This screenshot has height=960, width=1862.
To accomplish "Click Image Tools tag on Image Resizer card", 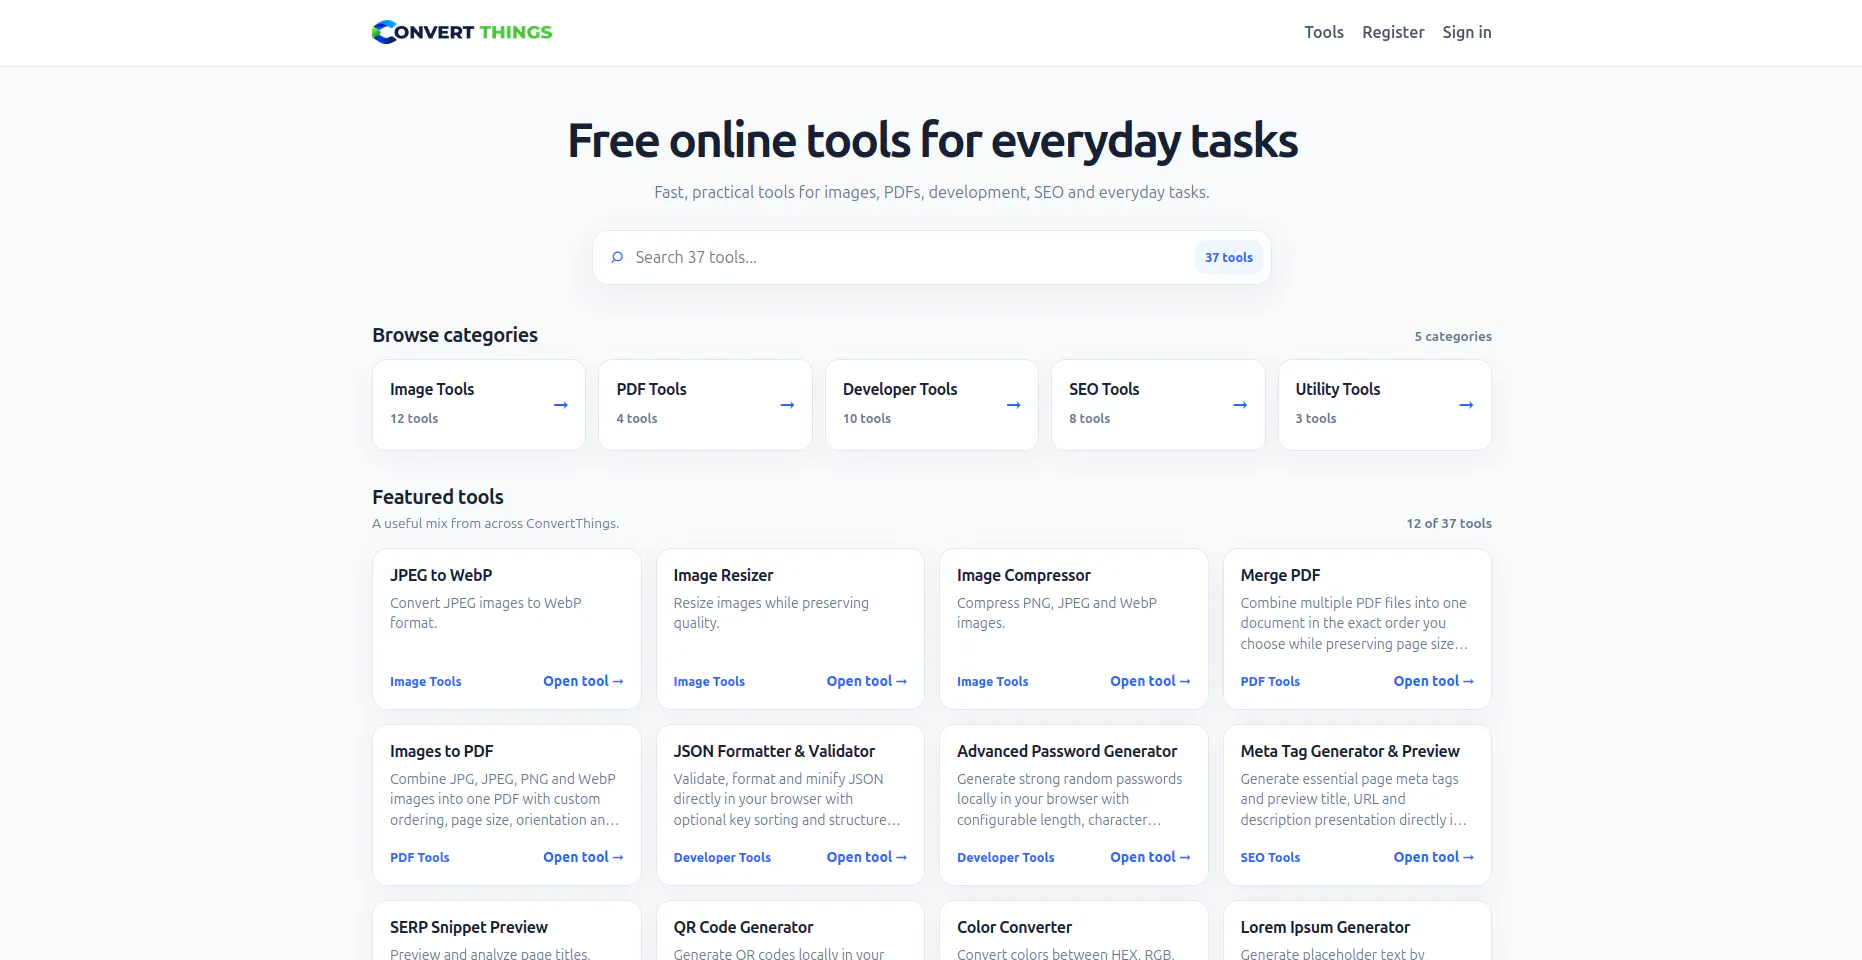I will click(x=709, y=681).
